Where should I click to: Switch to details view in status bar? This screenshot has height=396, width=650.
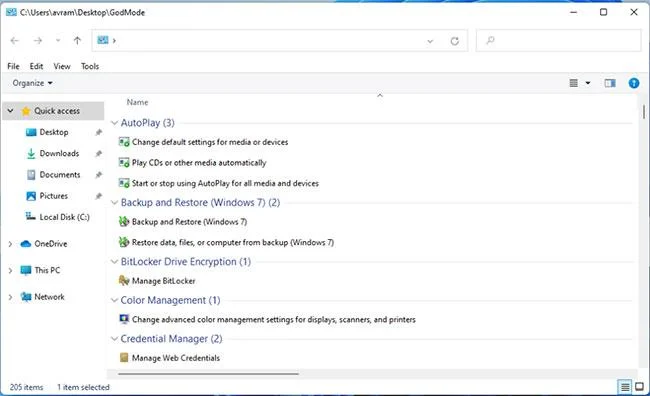click(625, 387)
